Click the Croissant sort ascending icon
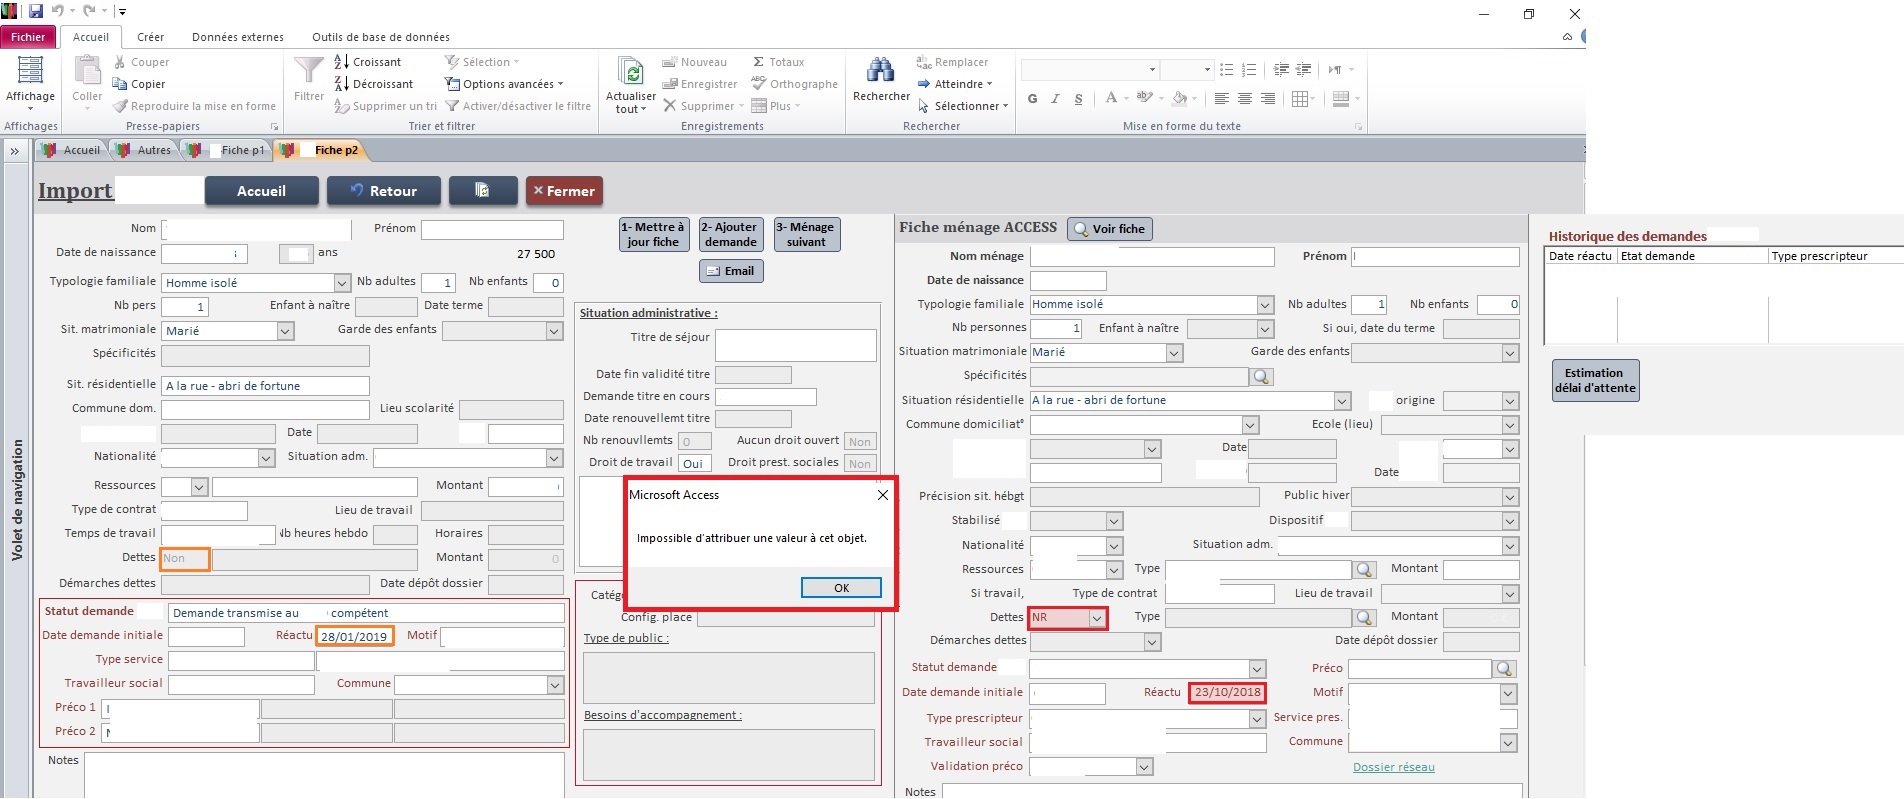 (342, 62)
